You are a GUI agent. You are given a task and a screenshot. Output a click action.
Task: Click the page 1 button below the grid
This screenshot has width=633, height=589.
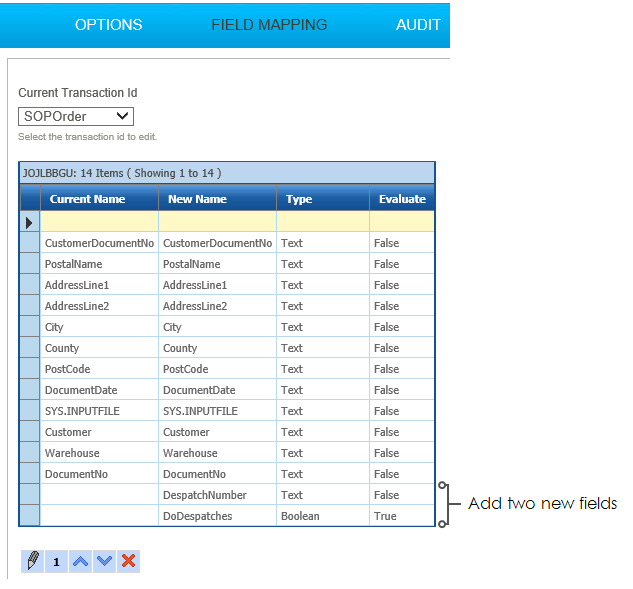[56, 561]
